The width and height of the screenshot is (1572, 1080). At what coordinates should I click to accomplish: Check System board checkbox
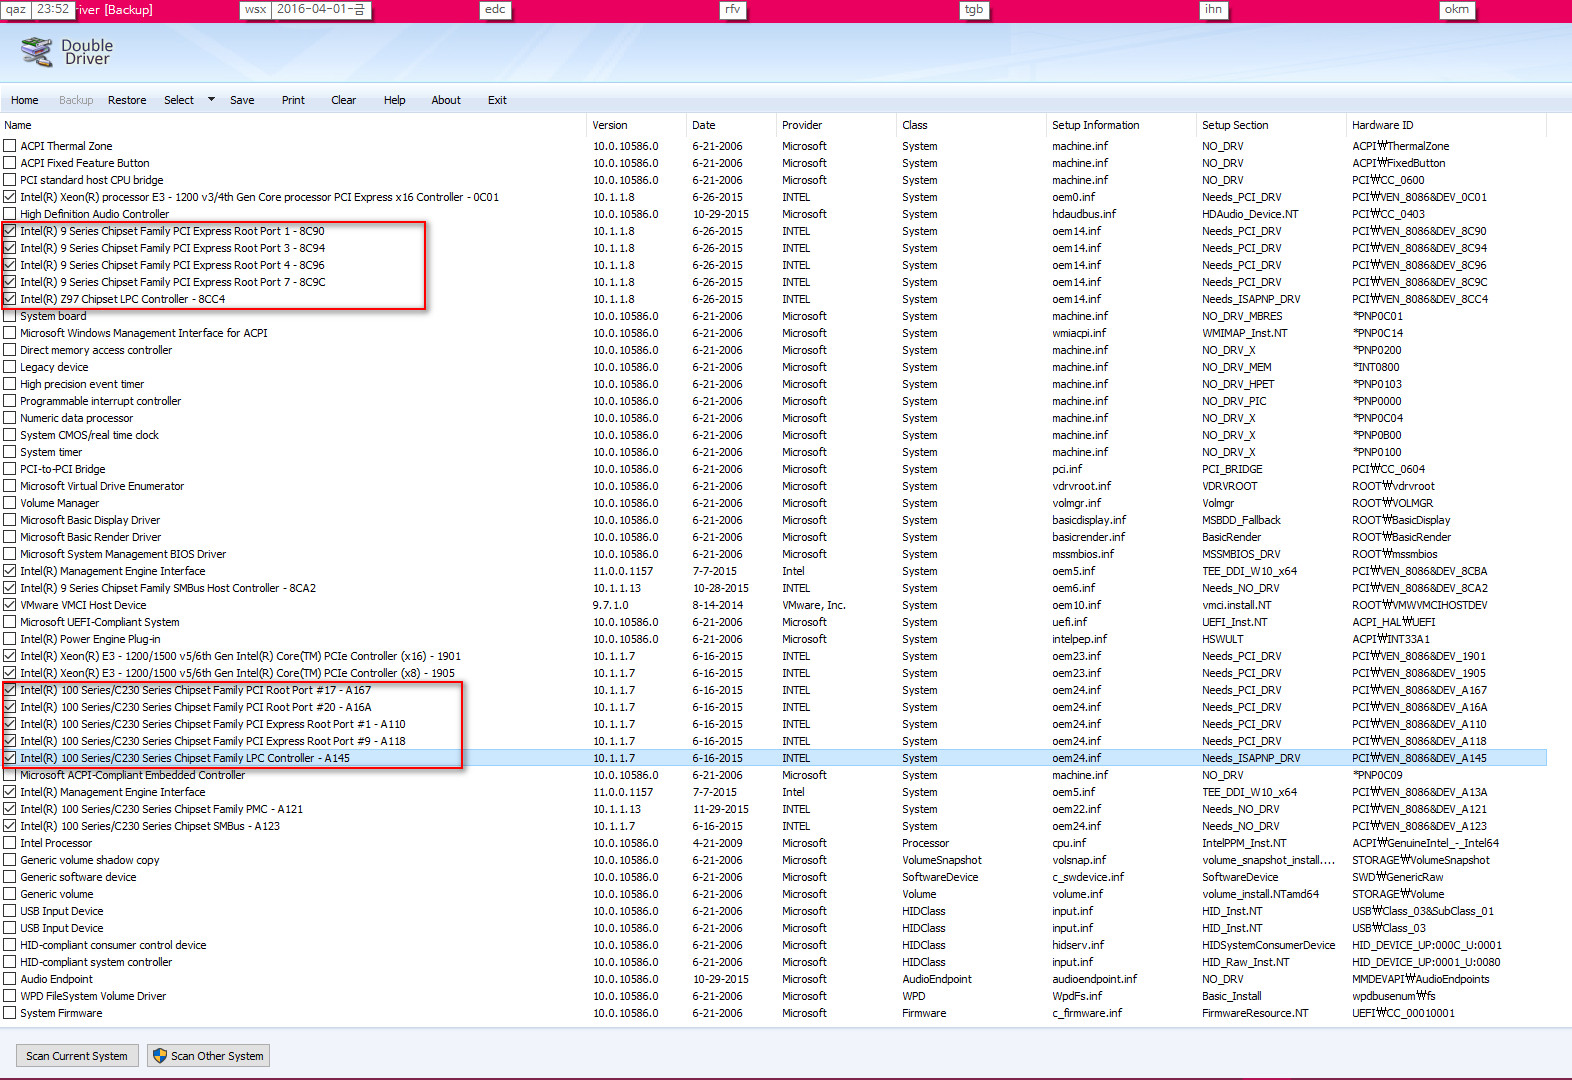(10, 316)
